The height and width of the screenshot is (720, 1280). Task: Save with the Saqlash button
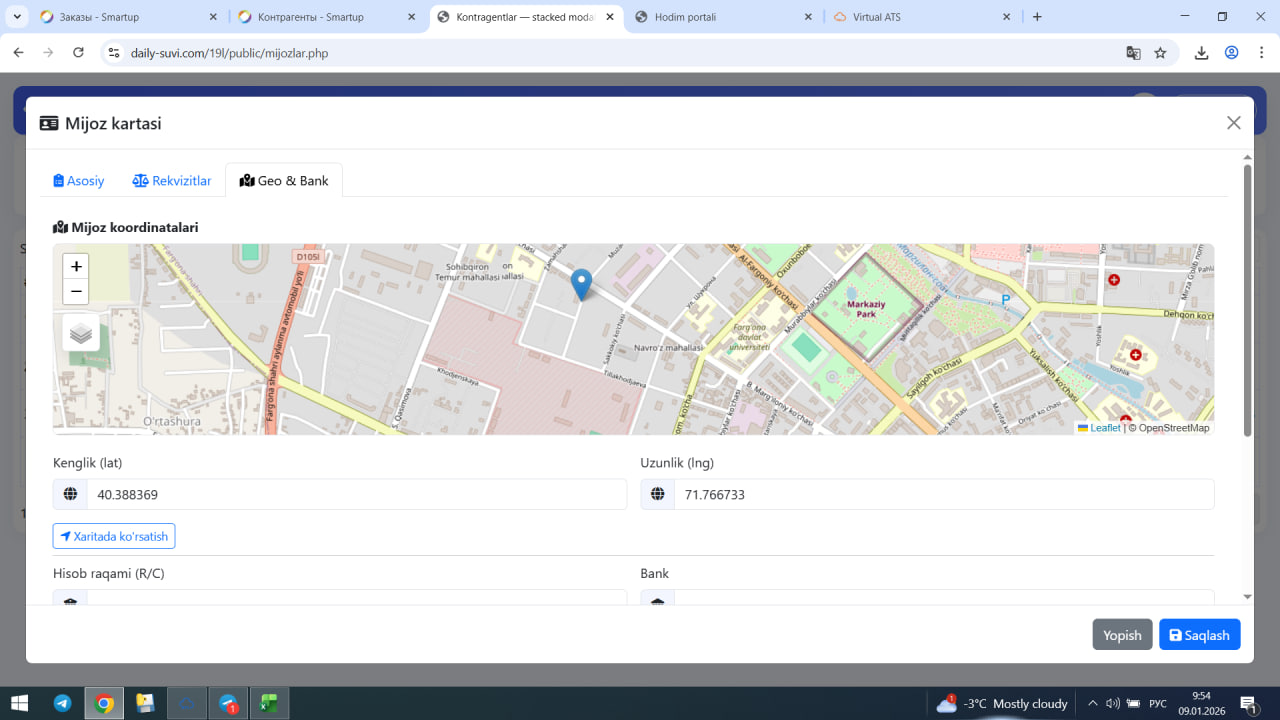(1199, 635)
